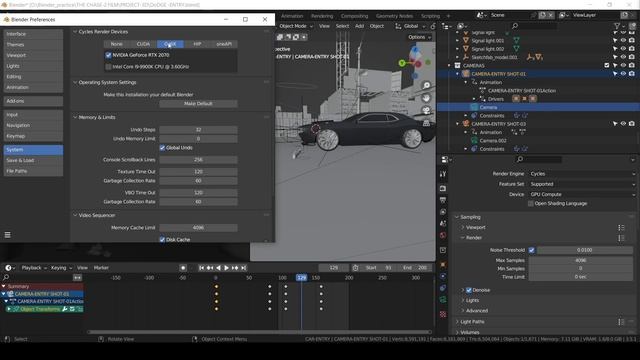Click the viewport pan hand gizmo
640x360 pixels.
point(426,98)
